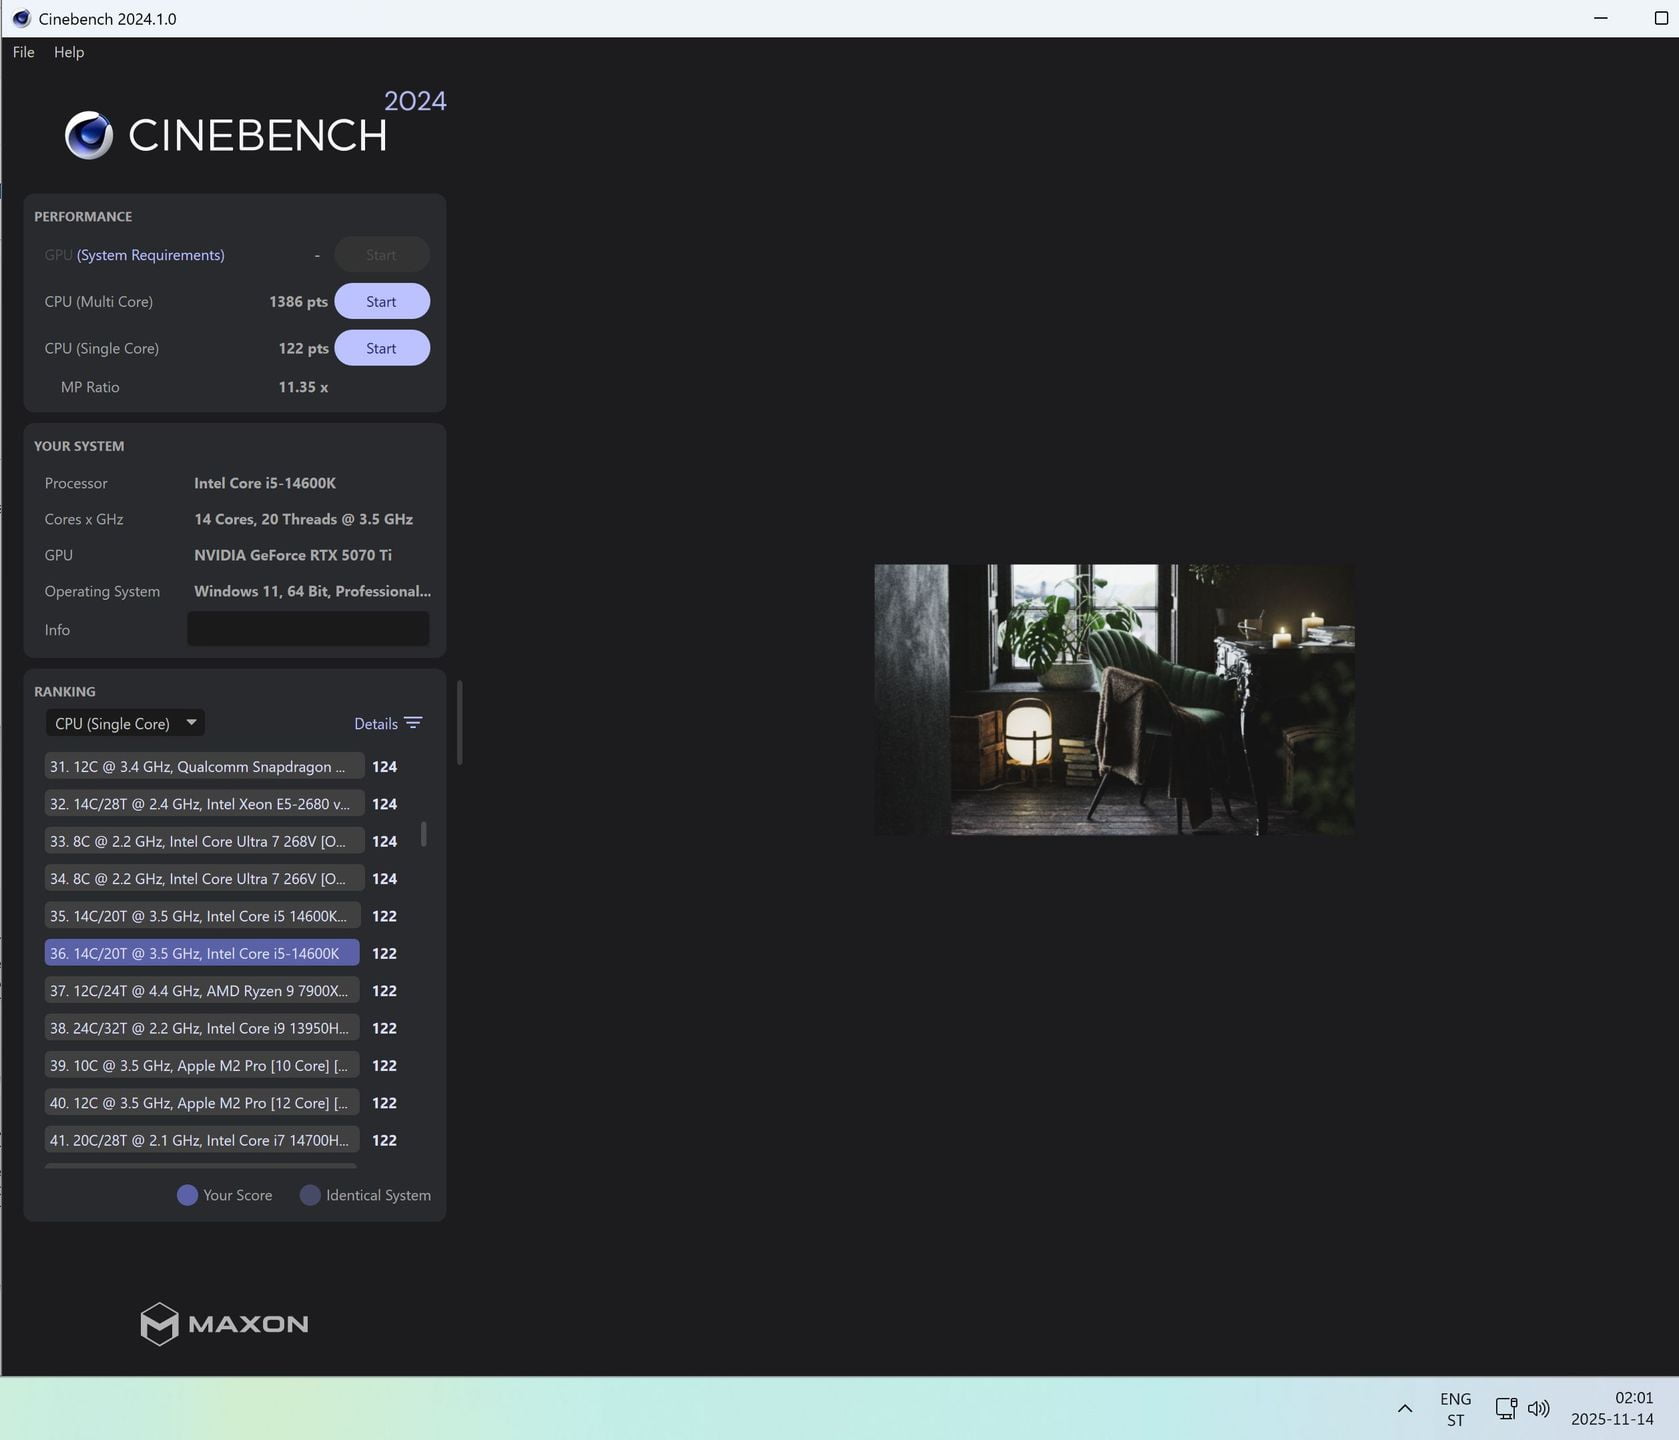Click the Operating System value Windows 11
1679x1440 pixels.
312,591
